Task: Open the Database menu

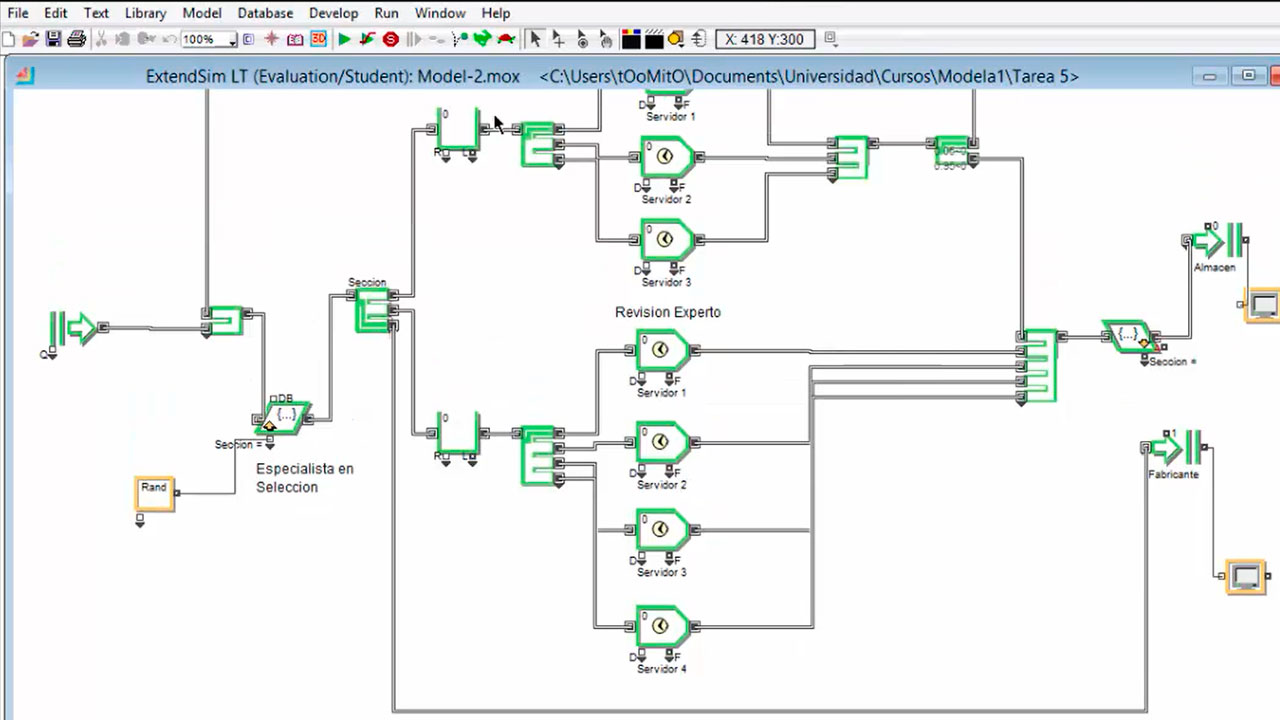Action: [x=265, y=13]
